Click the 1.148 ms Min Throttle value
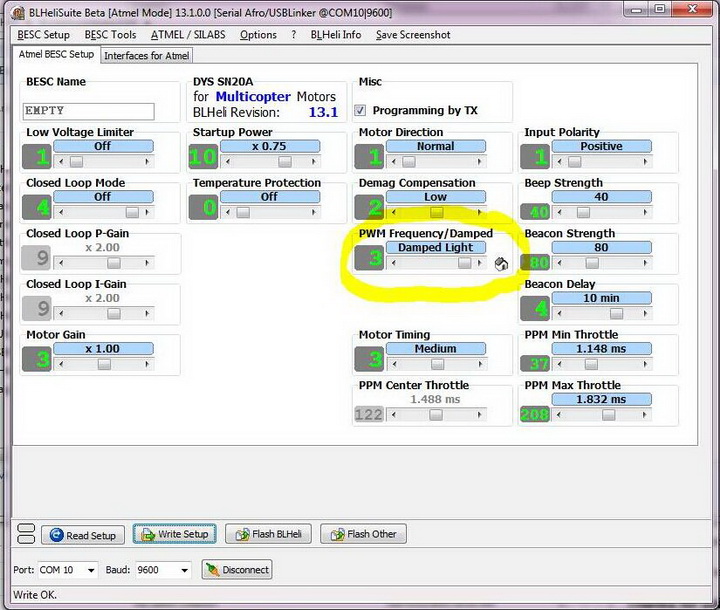Image resolution: width=720 pixels, height=610 pixels. coord(601,349)
